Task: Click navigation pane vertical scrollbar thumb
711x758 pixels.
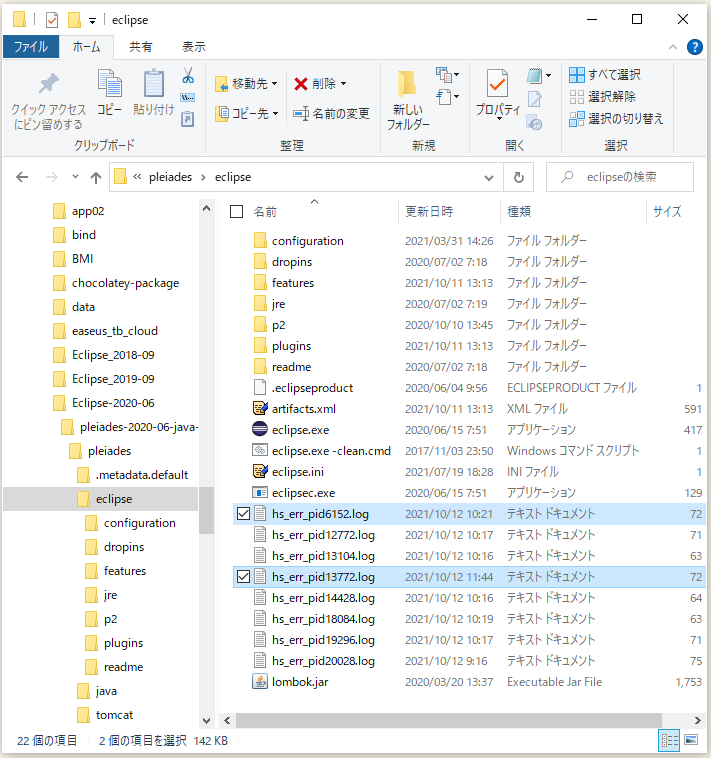Action: pyautogui.click(x=206, y=510)
